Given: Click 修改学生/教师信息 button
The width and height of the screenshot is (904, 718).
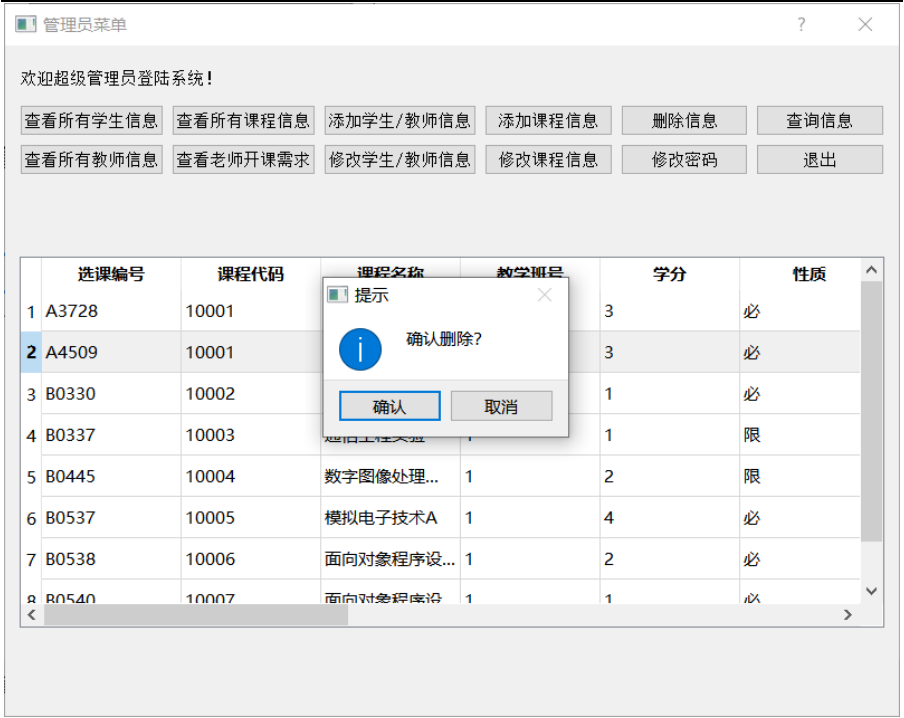Looking at the screenshot, I should (x=400, y=159).
